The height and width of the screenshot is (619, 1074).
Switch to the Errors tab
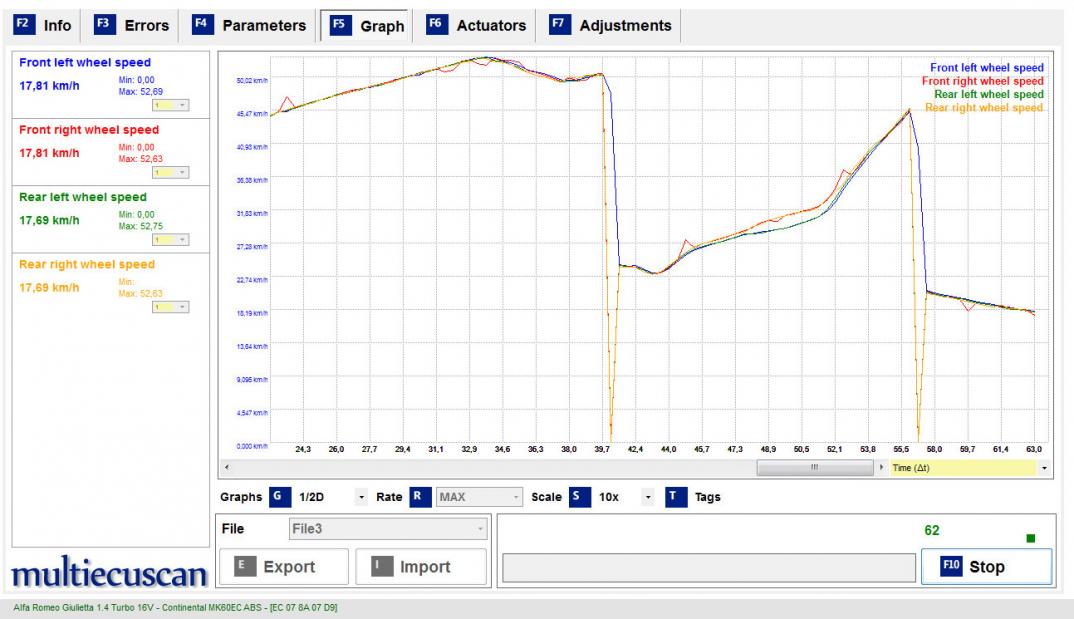[x=132, y=25]
